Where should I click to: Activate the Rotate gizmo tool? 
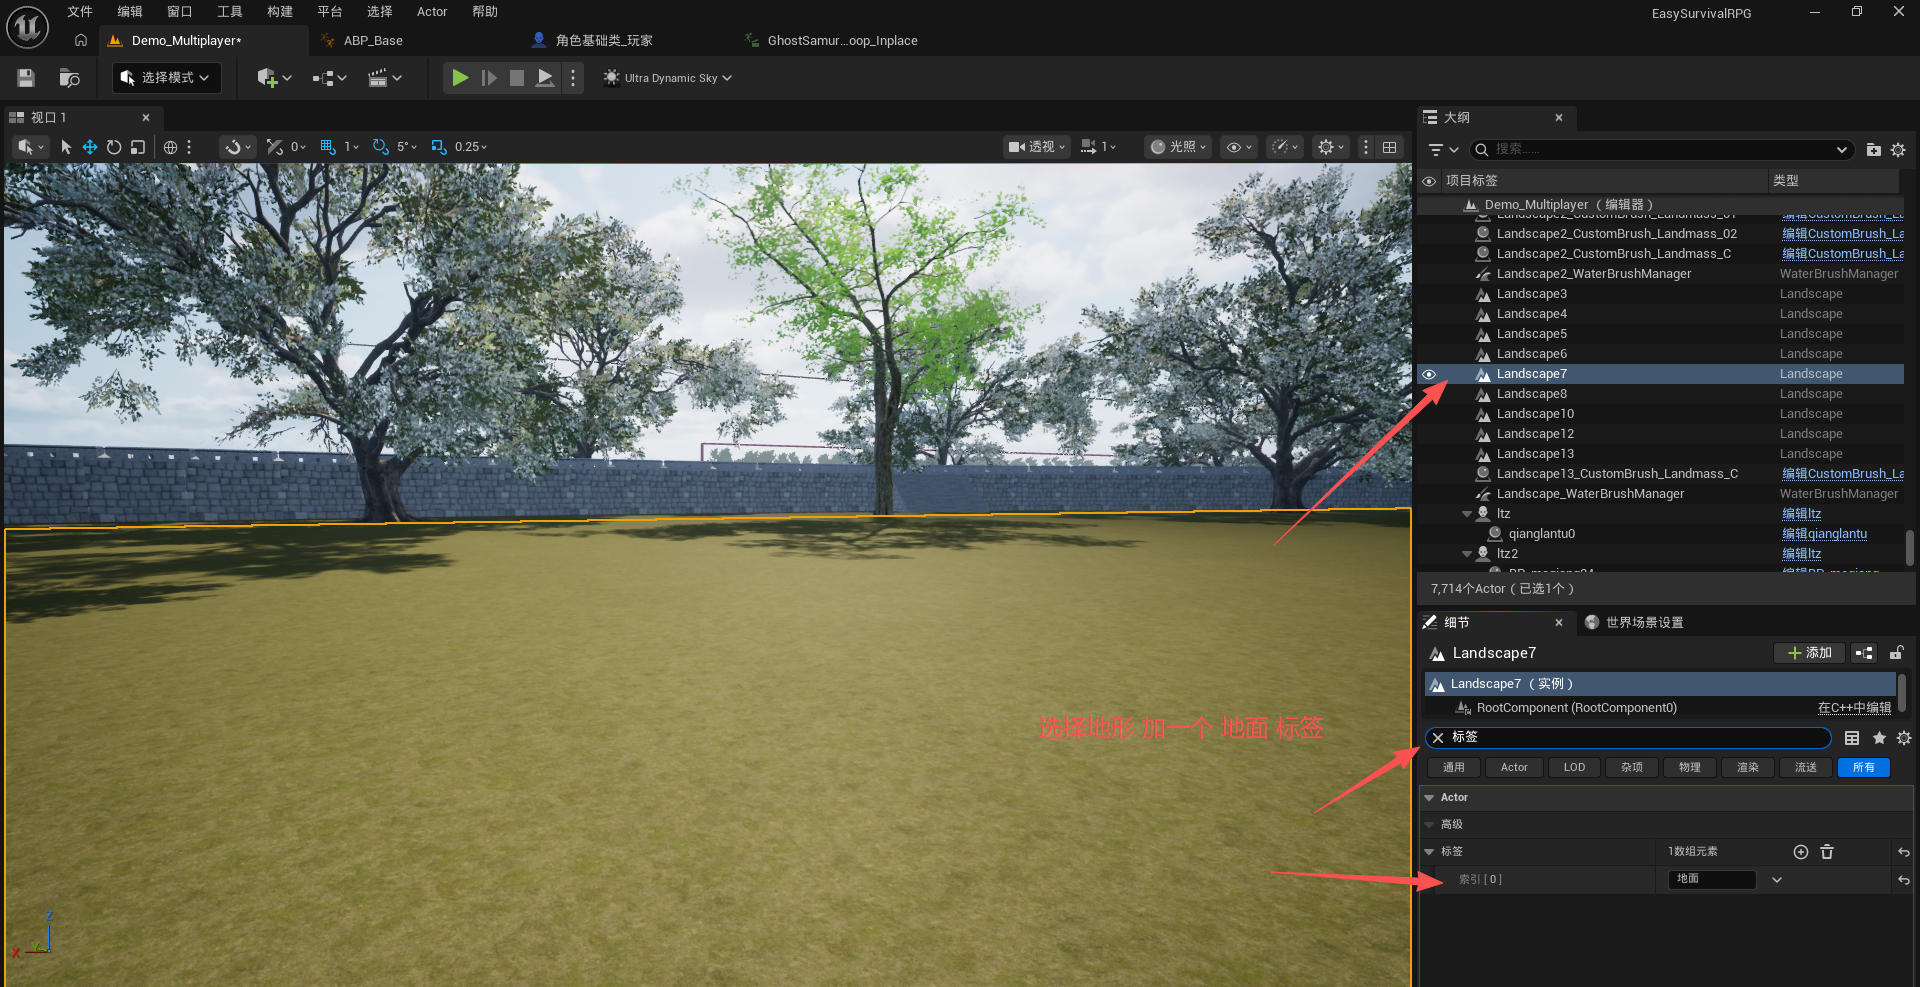(114, 147)
